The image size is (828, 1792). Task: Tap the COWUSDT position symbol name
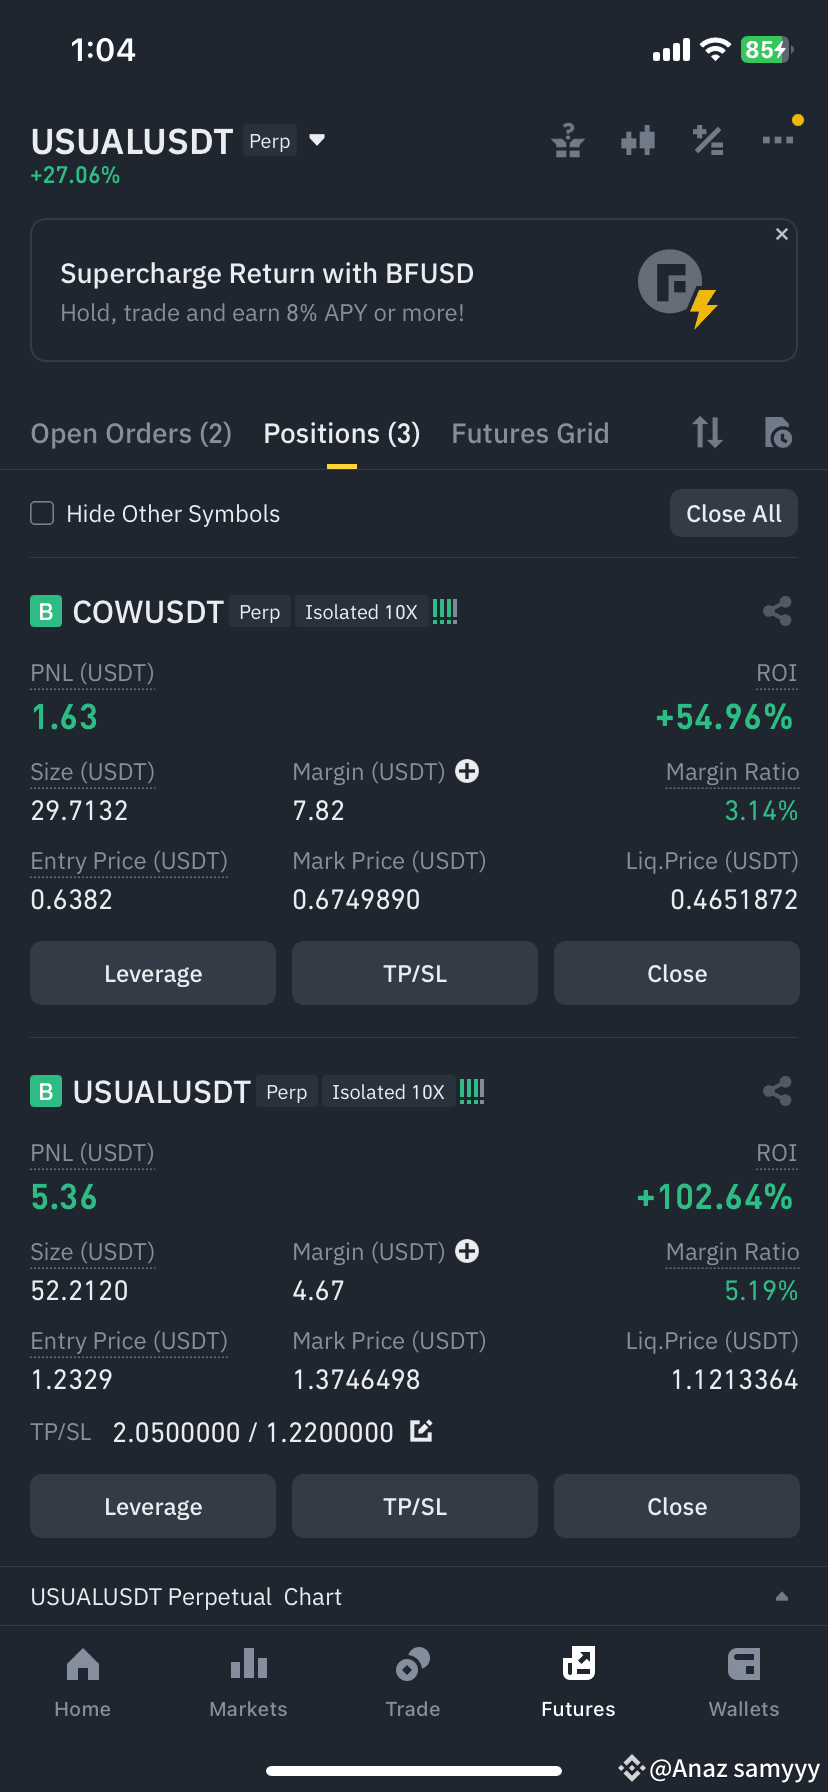148,611
